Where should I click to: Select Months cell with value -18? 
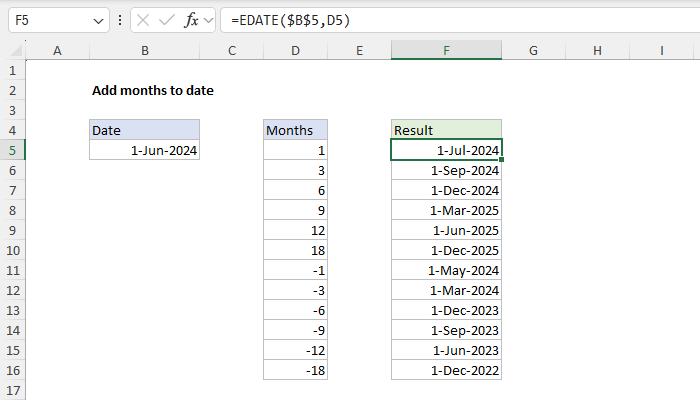pos(296,370)
